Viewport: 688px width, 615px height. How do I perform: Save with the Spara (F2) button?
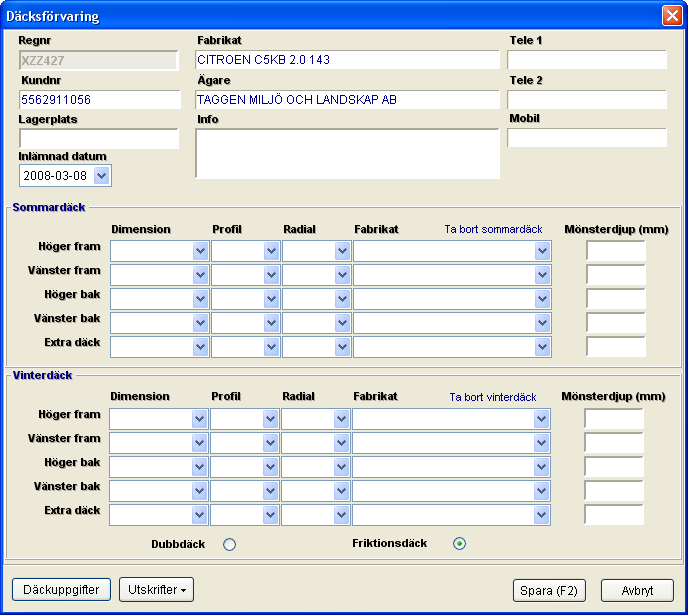pos(549,591)
